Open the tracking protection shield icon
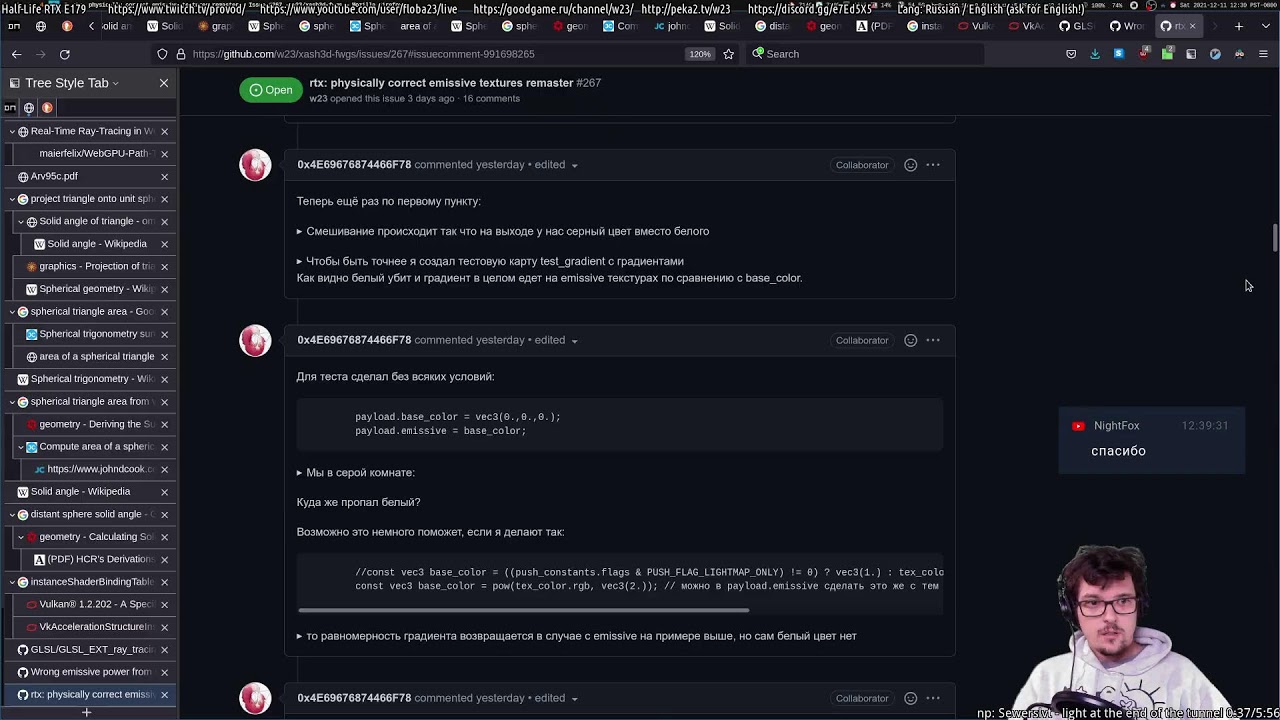The image size is (1280, 720). 162,54
